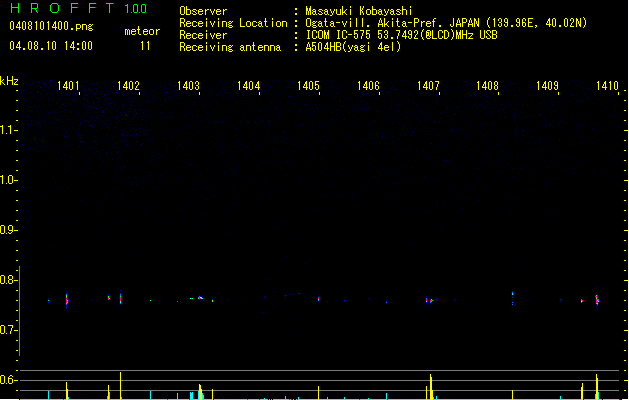Click the meteor echo after 1408
This screenshot has height=400, width=629.
coord(513,298)
